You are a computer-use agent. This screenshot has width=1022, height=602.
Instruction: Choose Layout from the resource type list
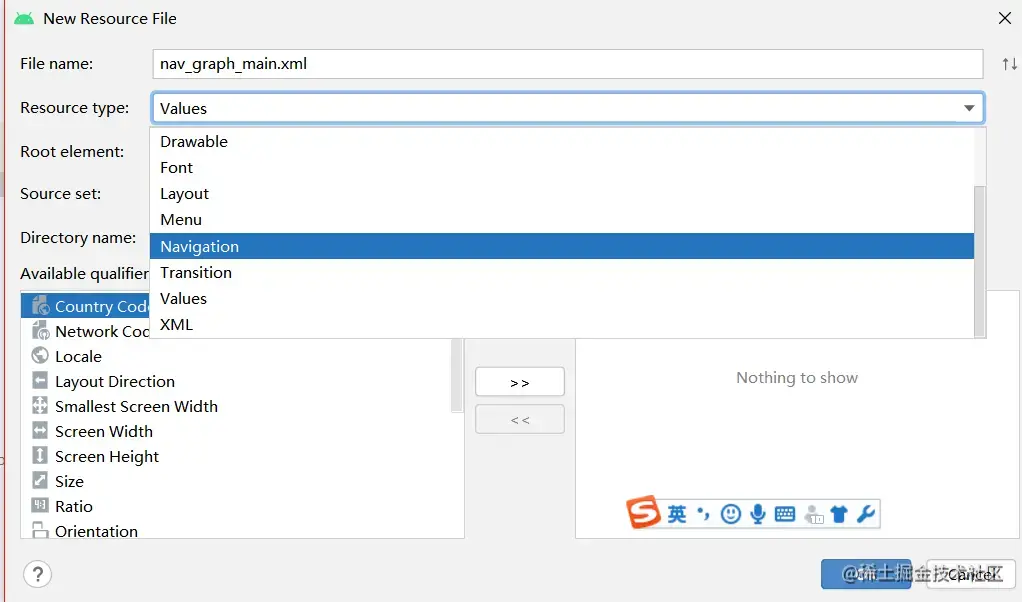coord(561,194)
